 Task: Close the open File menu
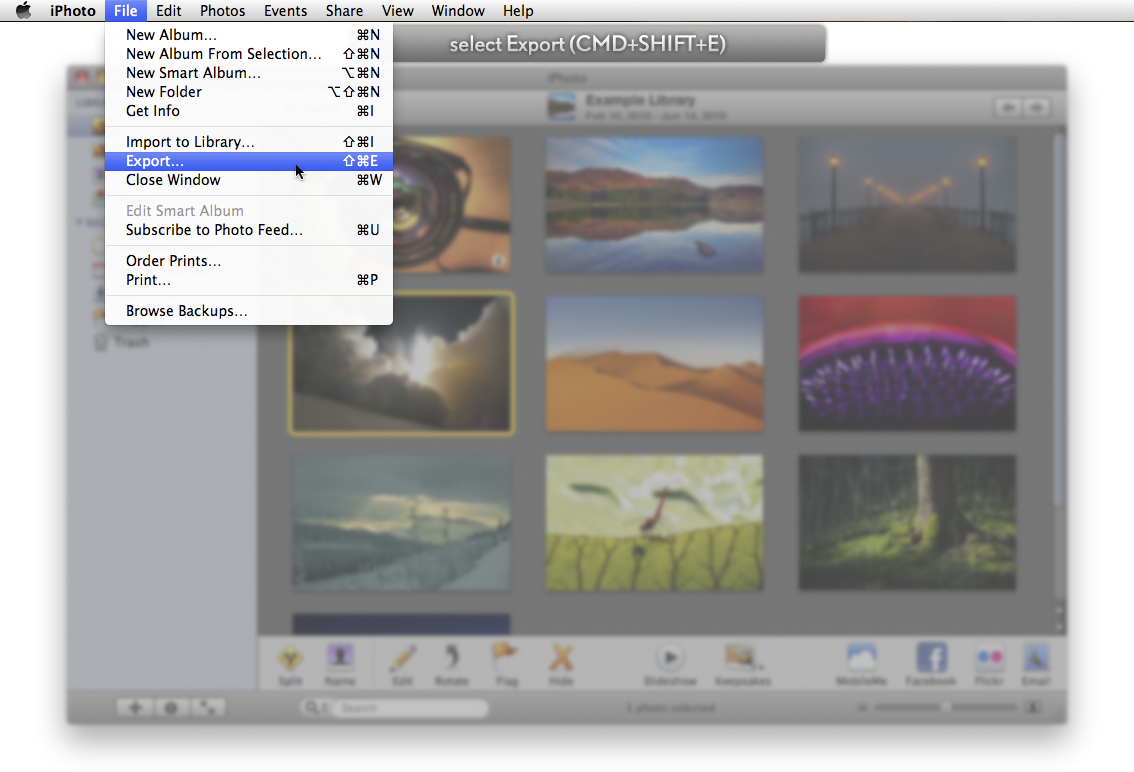click(126, 11)
